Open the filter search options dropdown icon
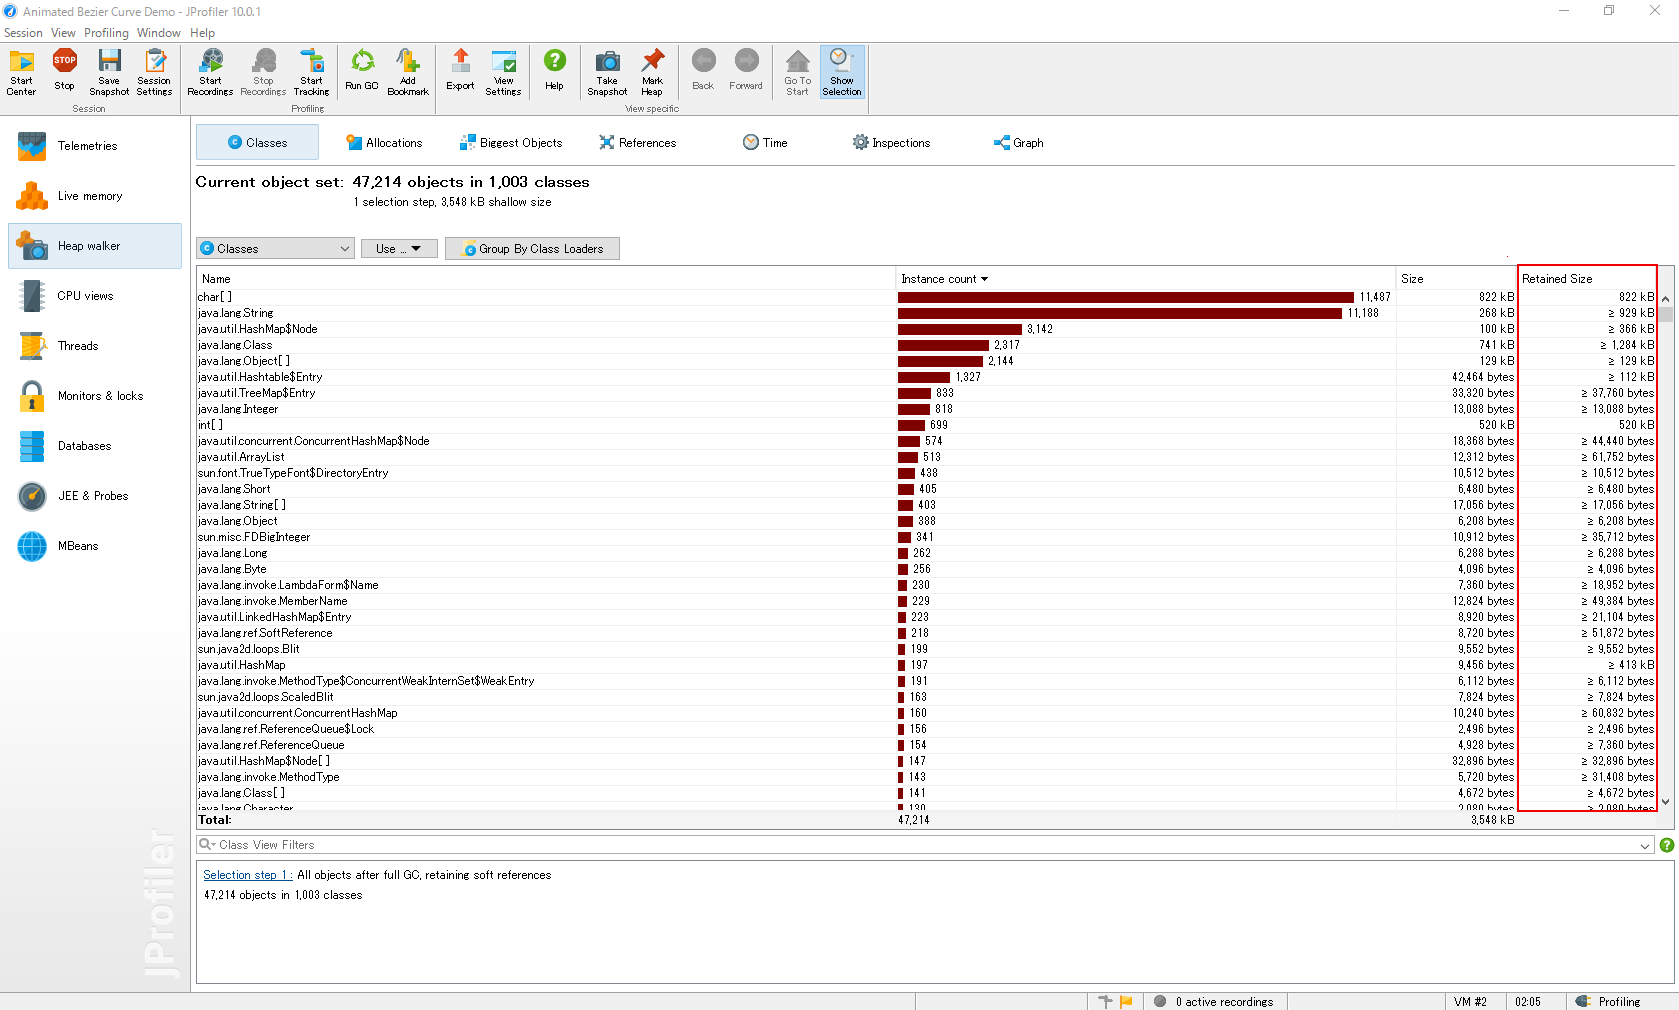This screenshot has height=1010, width=1679. click(207, 845)
